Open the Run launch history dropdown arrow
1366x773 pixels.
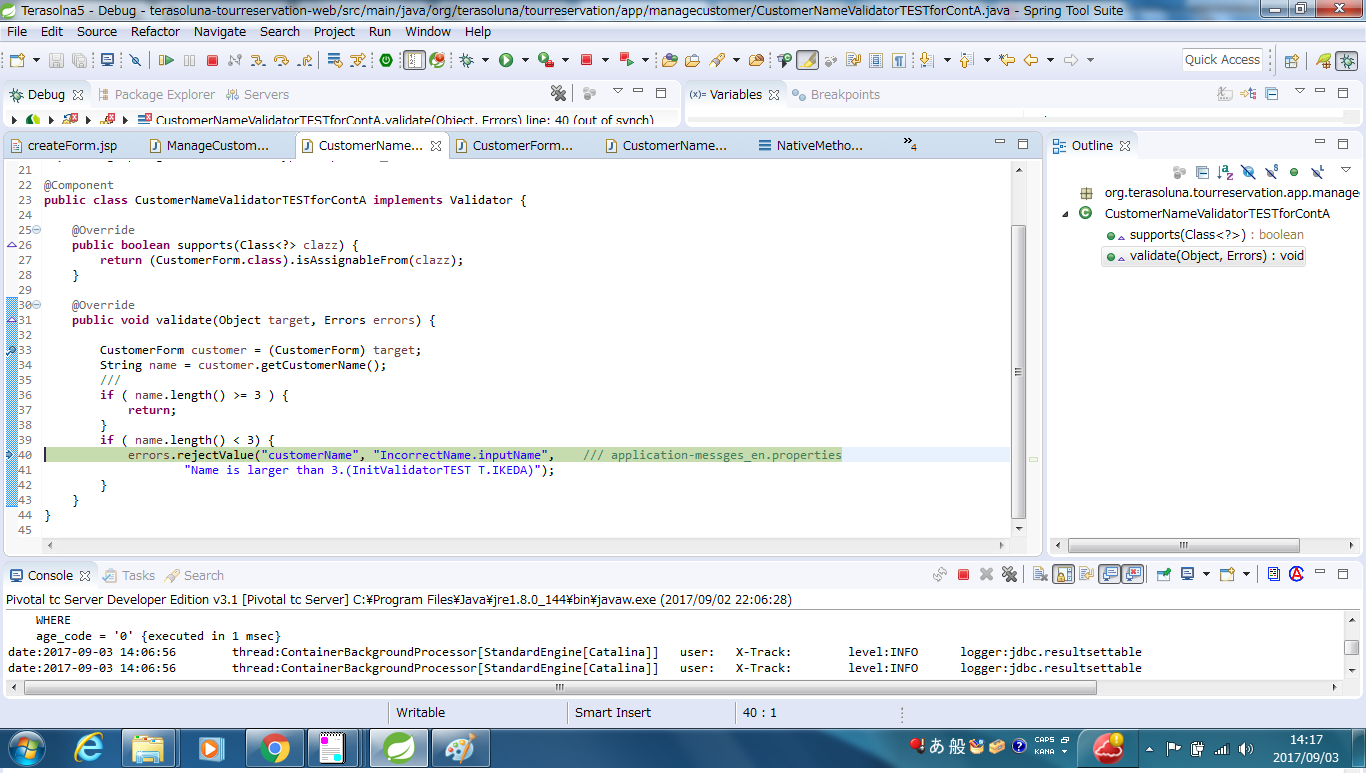[x=525, y=60]
